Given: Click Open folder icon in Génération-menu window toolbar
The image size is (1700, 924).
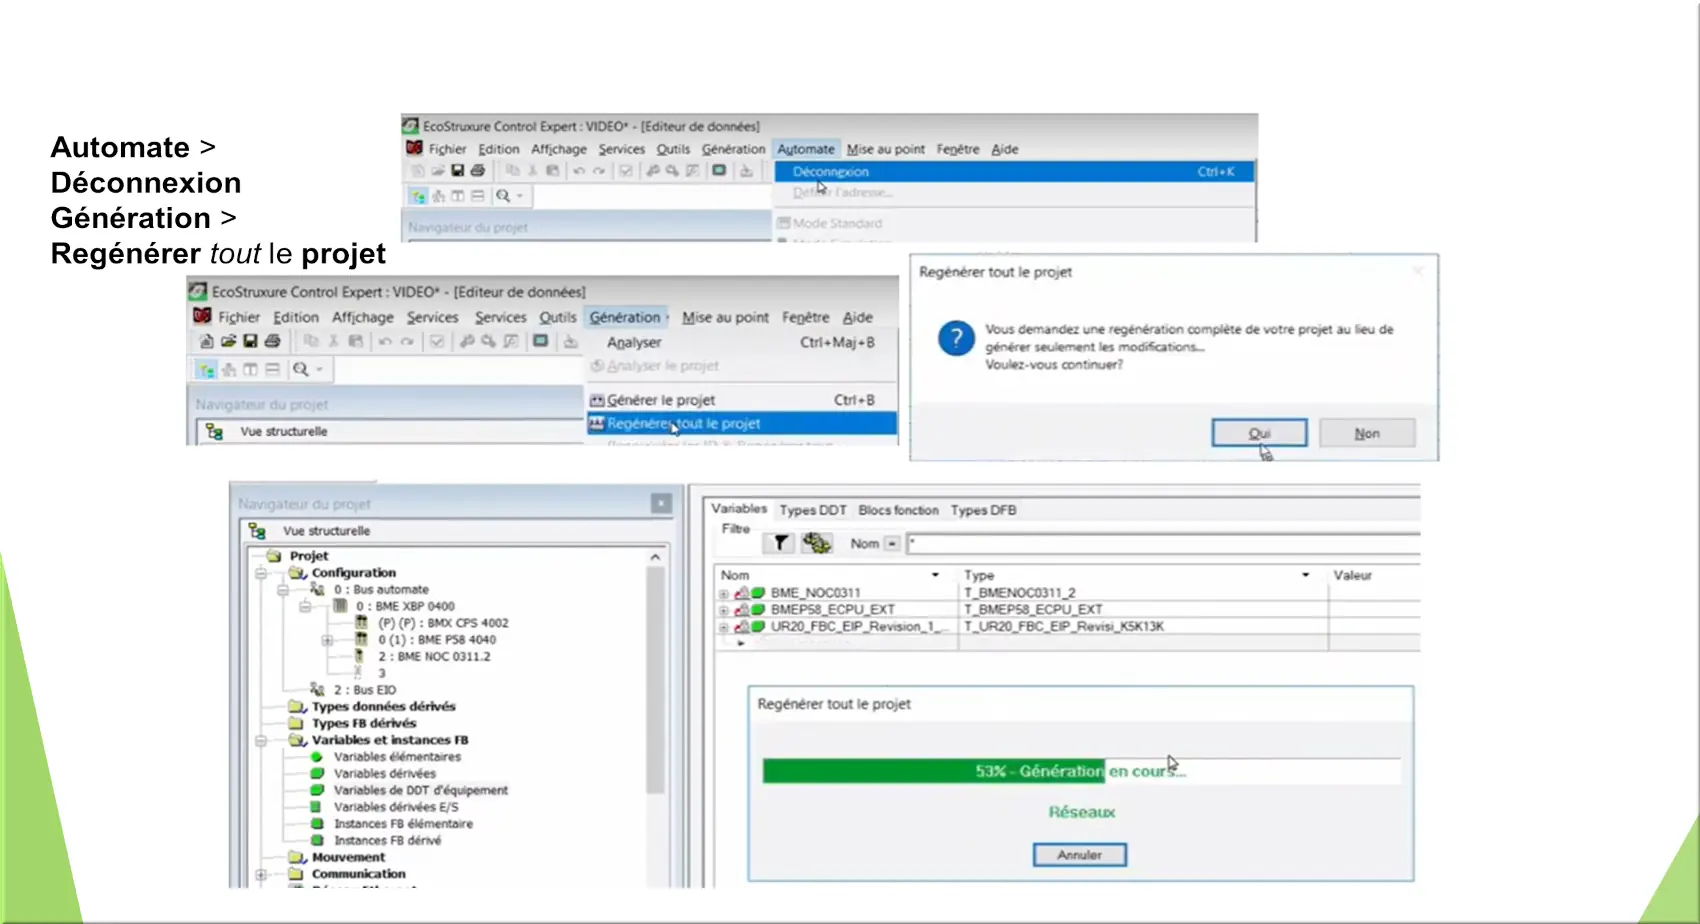Looking at the screenshot, I should click(x=228, y=342).
